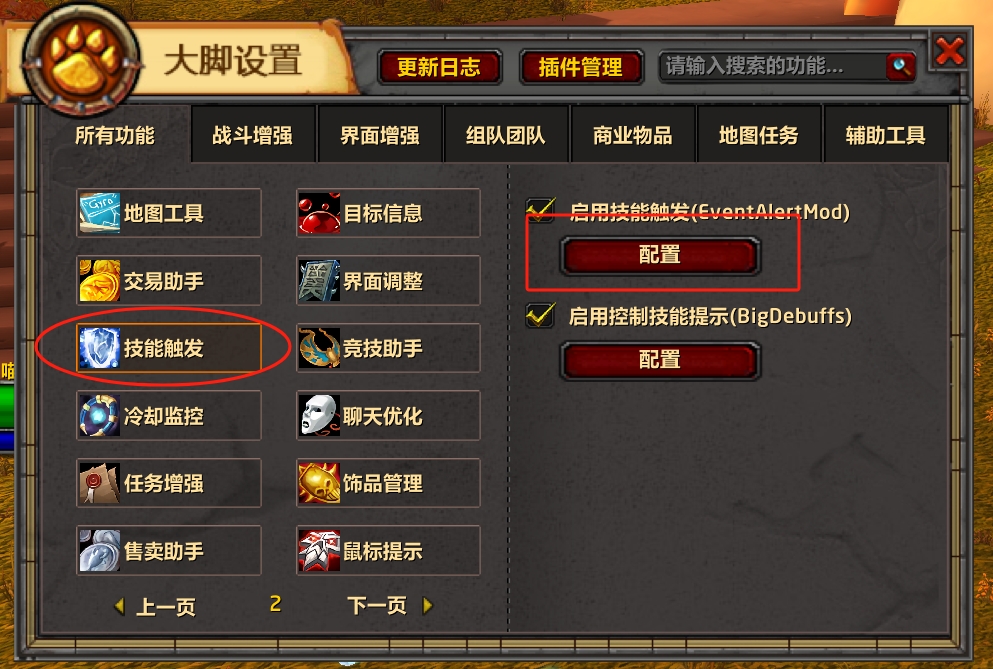Open 聊天优化 white mask icon
The height and width of the screenshot is (669, 993).
(319, 416)
